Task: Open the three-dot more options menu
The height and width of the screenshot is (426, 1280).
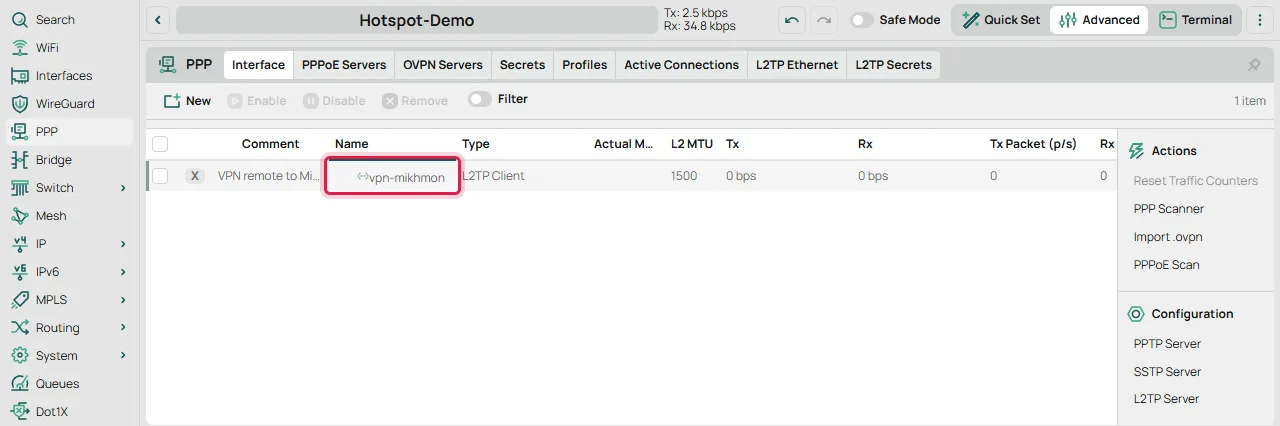Action: tap(1260, 20)
